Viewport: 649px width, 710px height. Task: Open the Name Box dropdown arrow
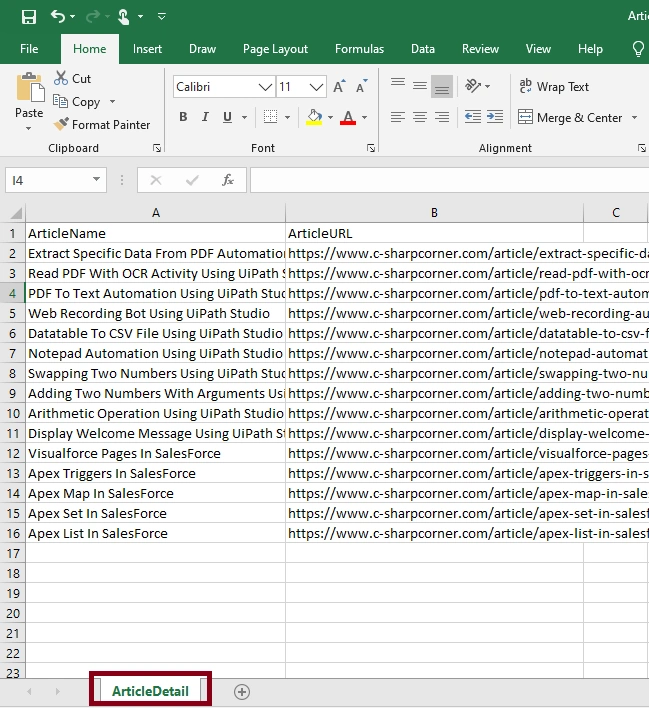pos(96,180)
